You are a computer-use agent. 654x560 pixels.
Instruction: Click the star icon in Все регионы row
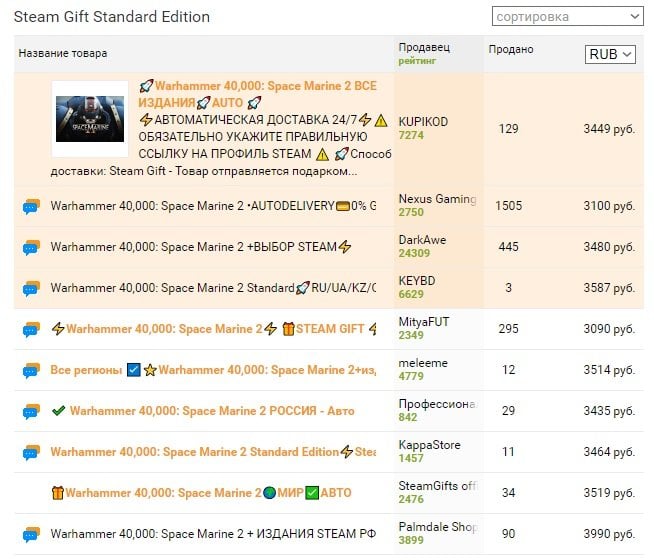[x=150, y=370]
